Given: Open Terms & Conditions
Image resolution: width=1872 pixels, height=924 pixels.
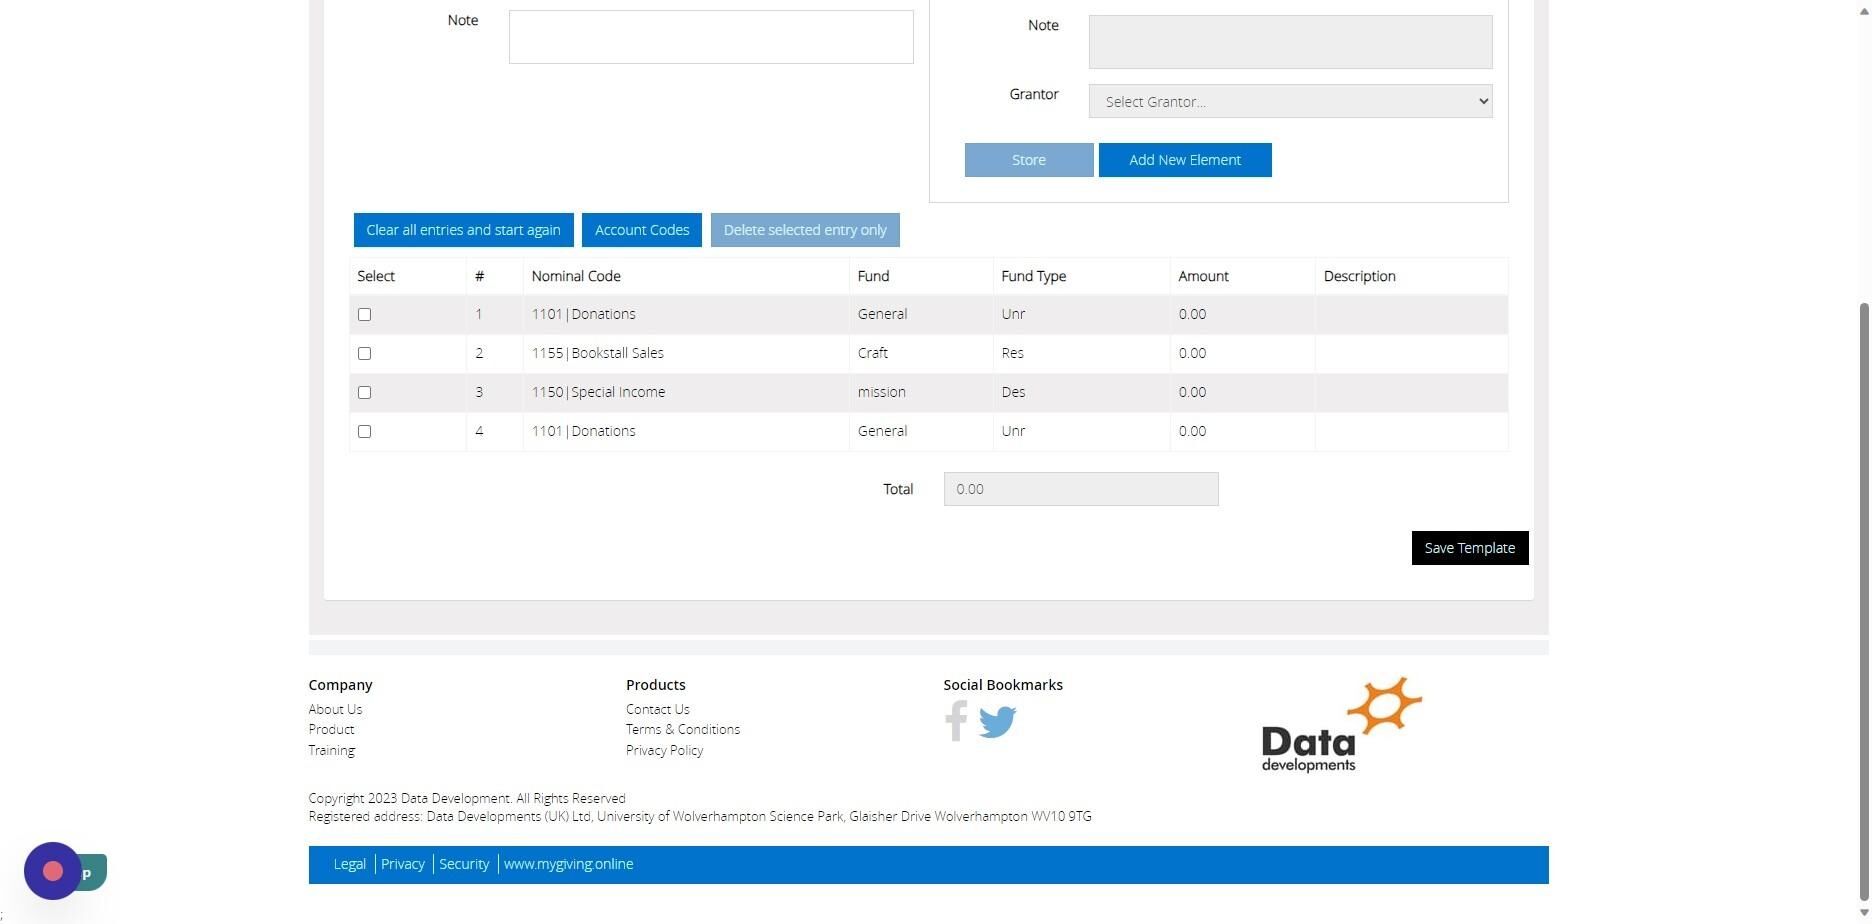Looking at the screenshot, I should 683,729.
